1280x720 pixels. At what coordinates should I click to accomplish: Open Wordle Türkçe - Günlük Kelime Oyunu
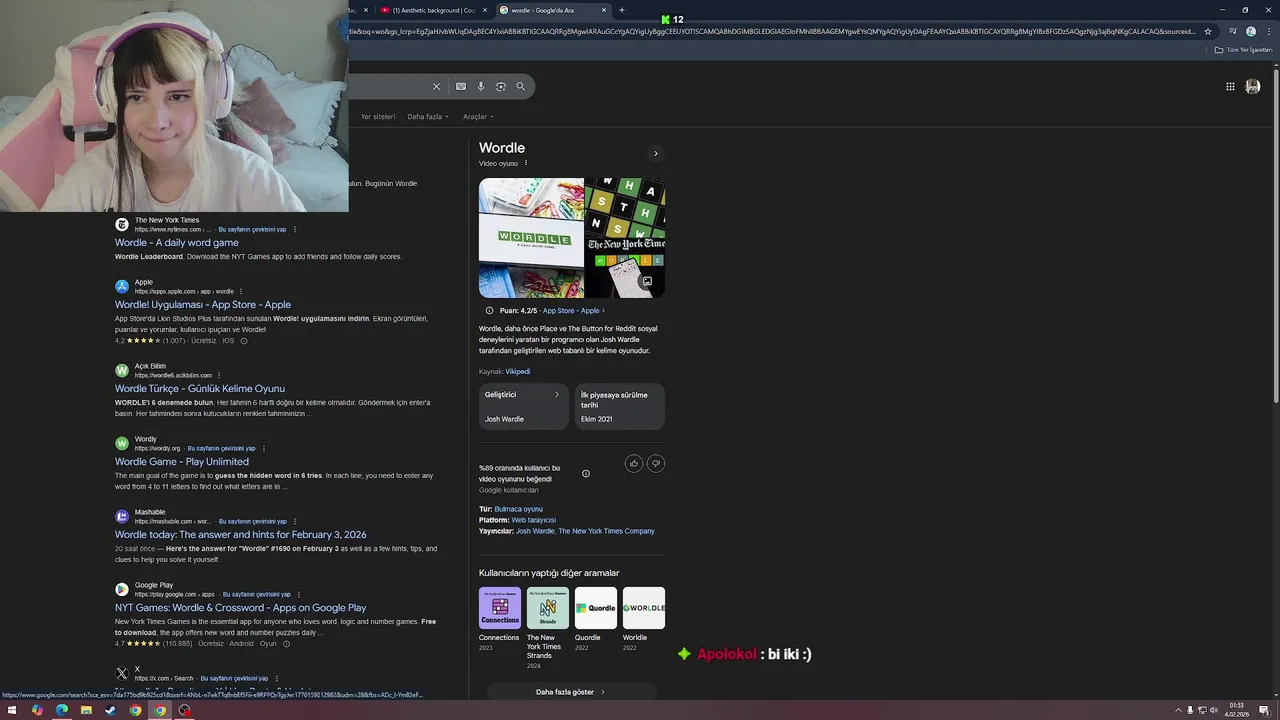200,389
